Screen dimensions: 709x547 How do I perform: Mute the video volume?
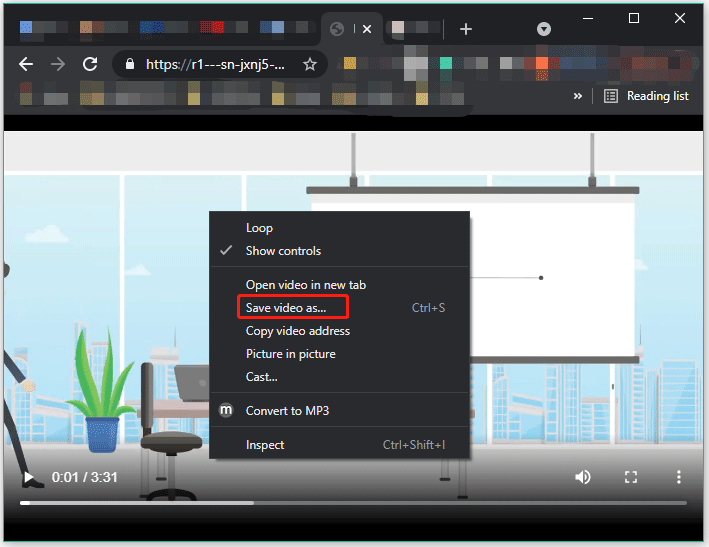[x=583, y=477]
